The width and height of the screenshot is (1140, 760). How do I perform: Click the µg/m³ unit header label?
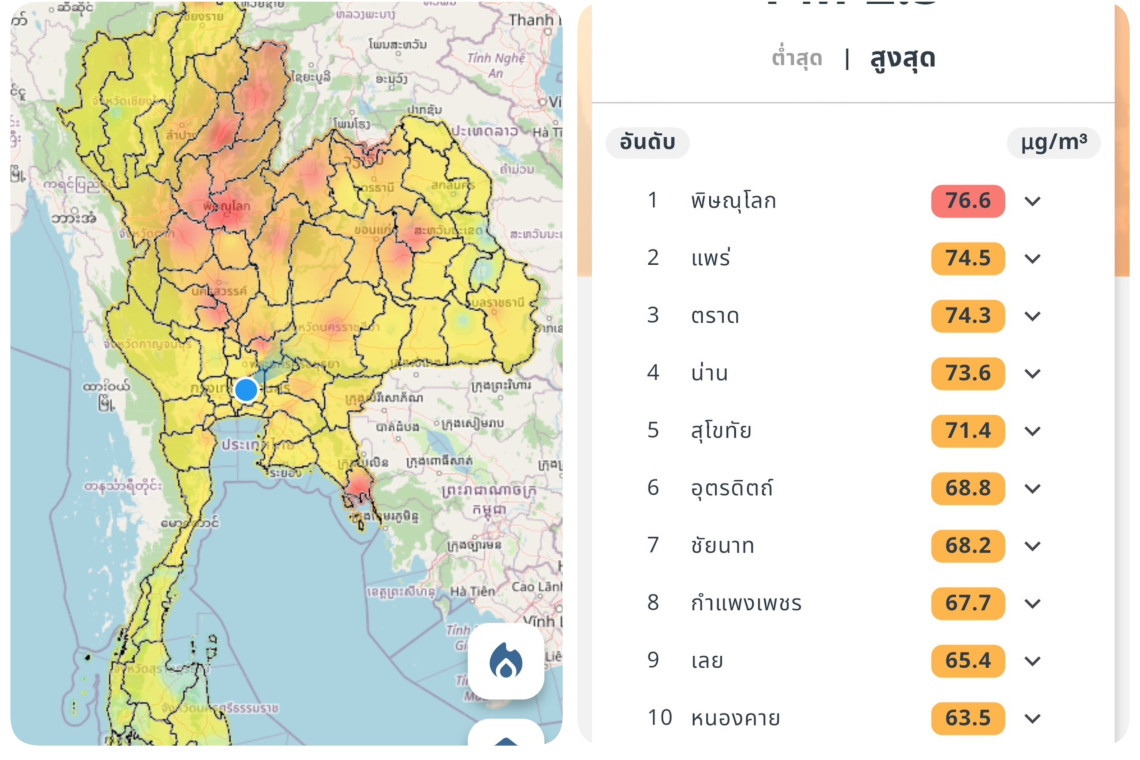(x=1053, y=143)
